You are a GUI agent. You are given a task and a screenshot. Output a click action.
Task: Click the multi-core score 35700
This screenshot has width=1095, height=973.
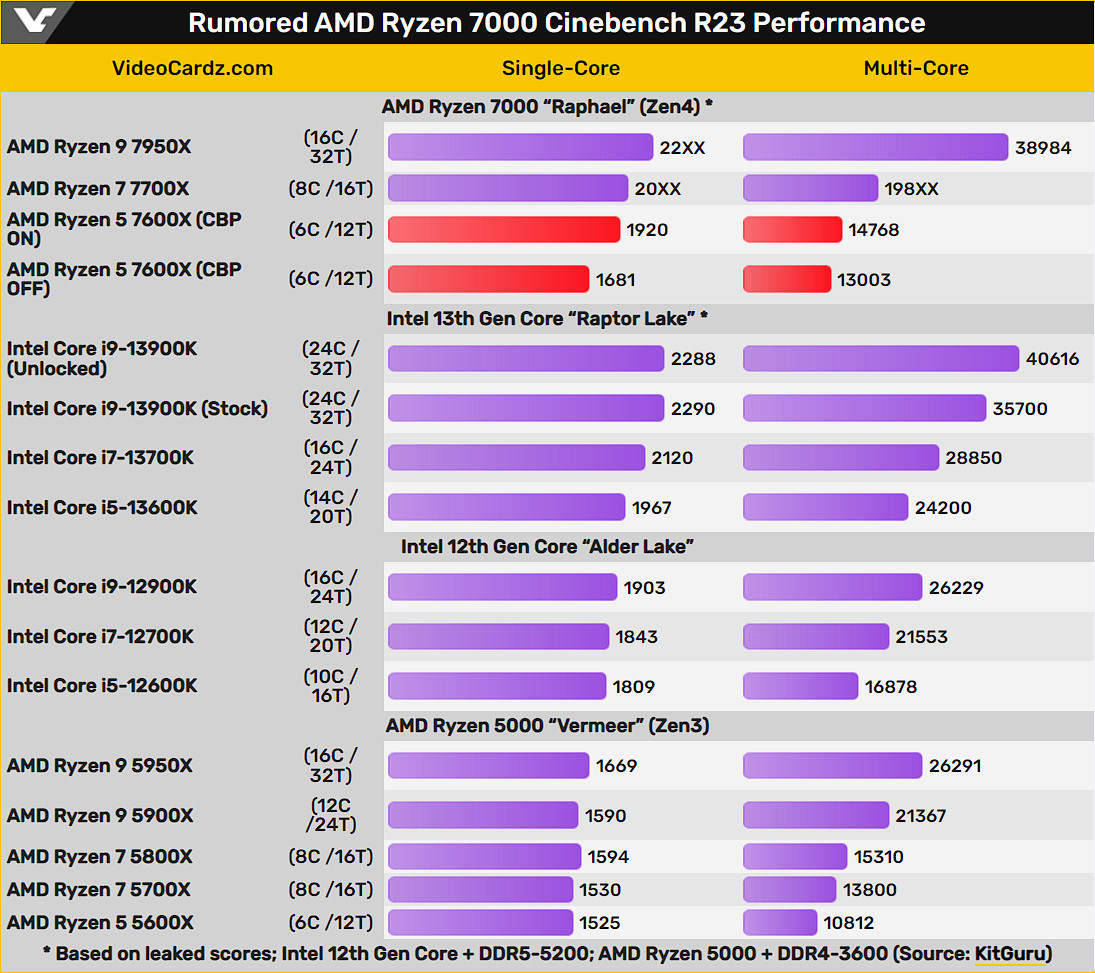pyautogui.click(x=1020, y=409)
